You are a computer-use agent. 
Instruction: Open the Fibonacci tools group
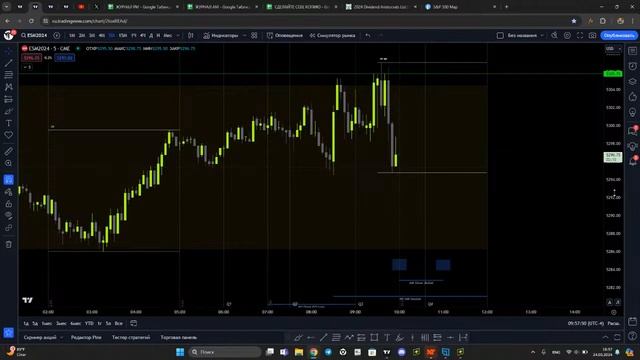pyautogui.click(x=9, y=75)
